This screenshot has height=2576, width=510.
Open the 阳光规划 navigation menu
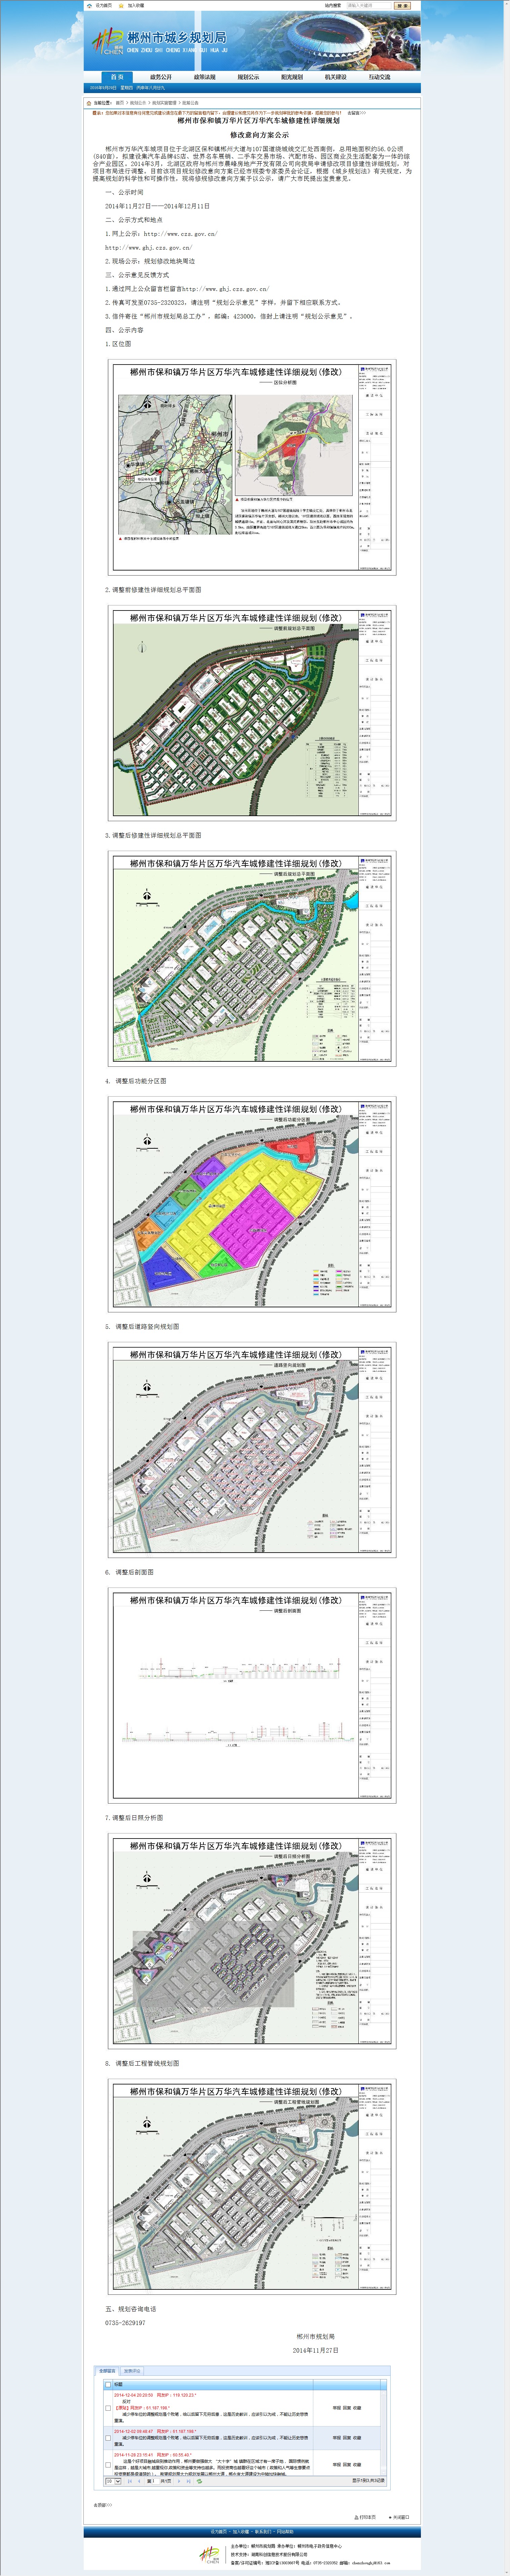(x=292, y=77)
